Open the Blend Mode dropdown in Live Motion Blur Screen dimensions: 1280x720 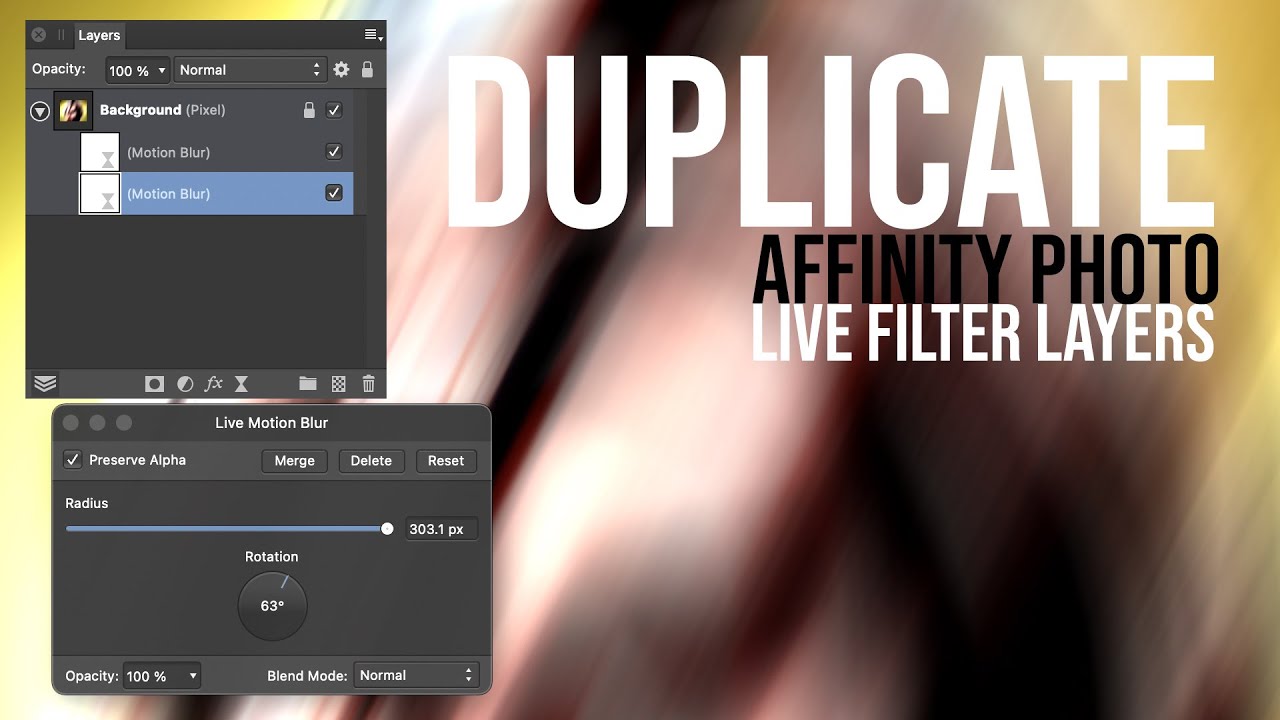coord(417,676)
